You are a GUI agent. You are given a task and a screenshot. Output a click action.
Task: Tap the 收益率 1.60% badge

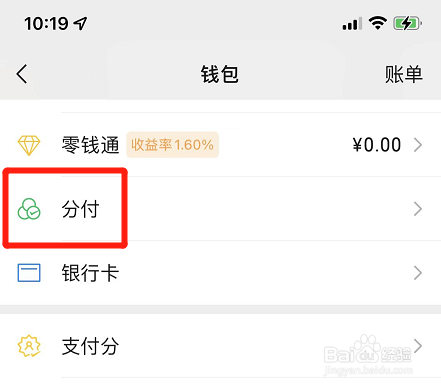(x=172, y=145)
